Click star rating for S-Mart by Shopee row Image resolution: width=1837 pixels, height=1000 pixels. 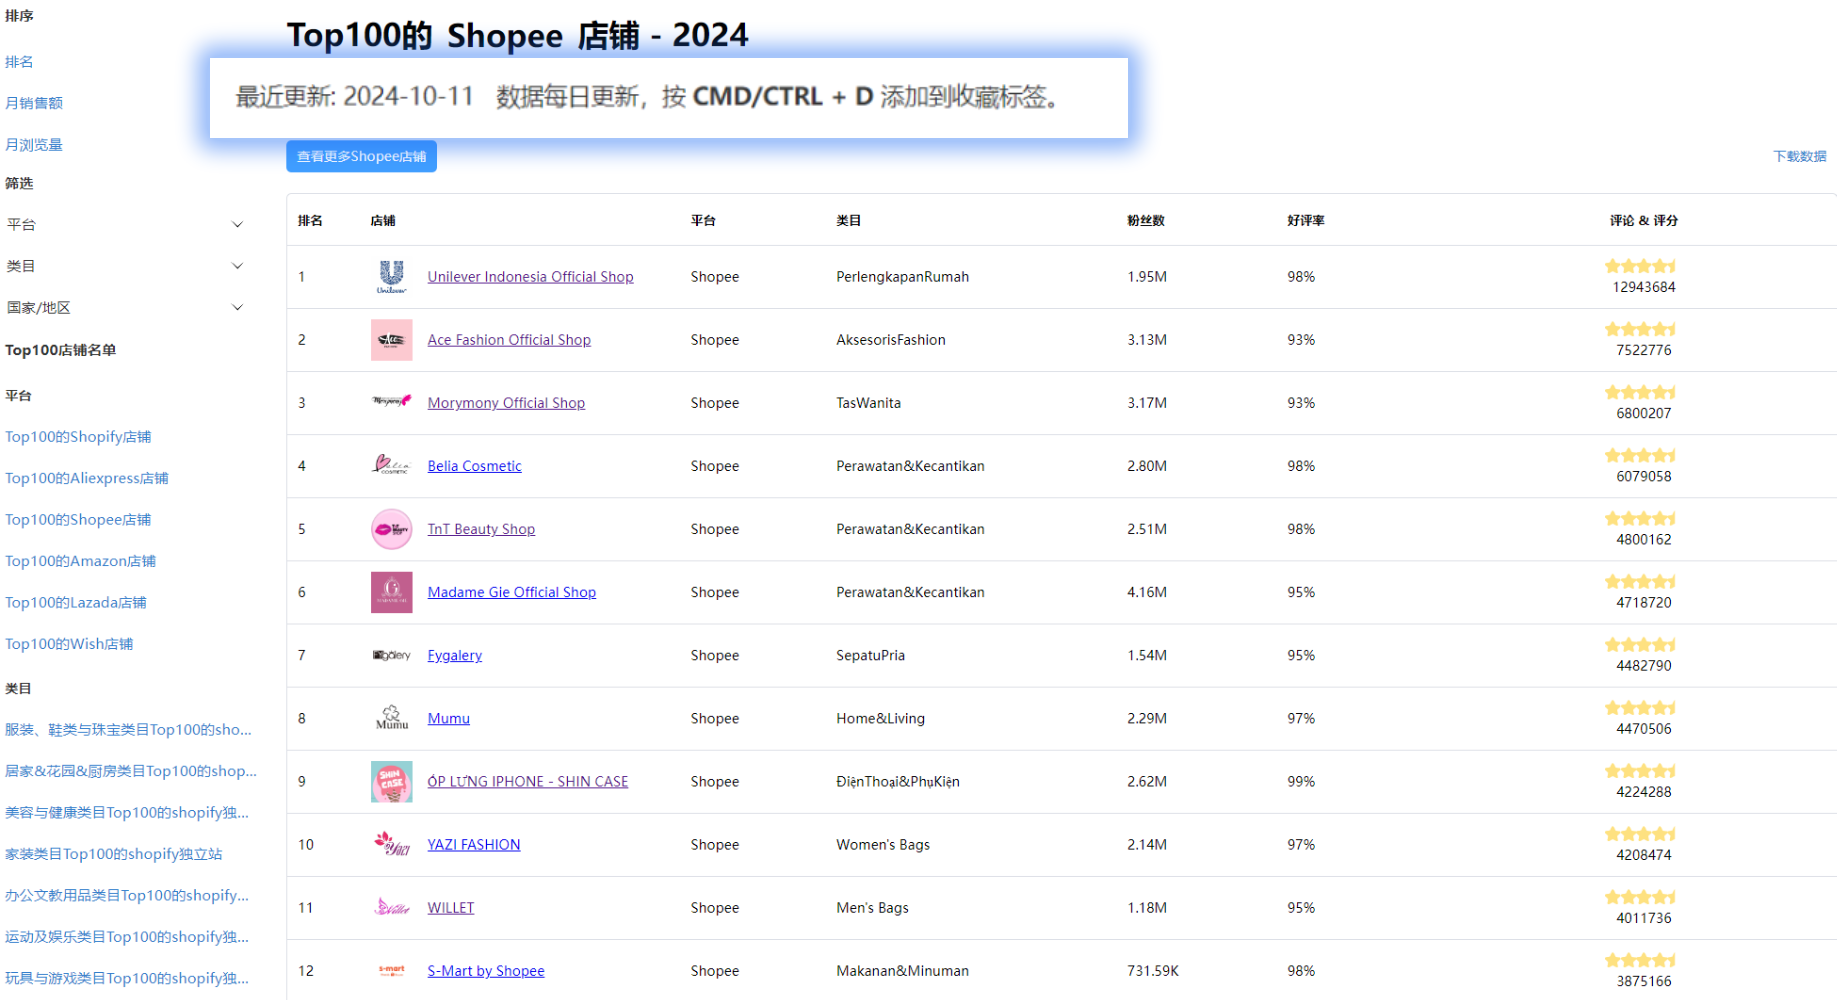(1640, 959)
